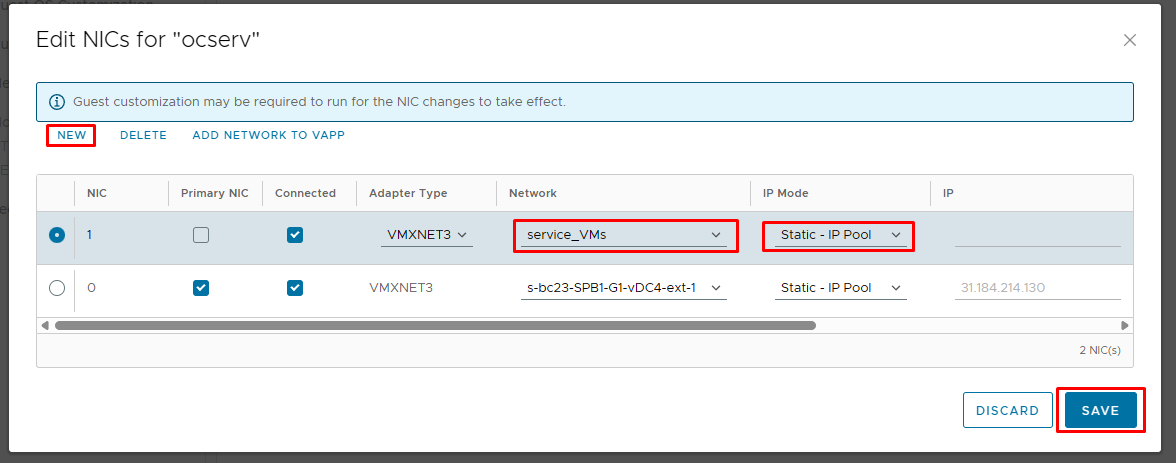Open the service_VMs network dropdown

pos(624,235)
